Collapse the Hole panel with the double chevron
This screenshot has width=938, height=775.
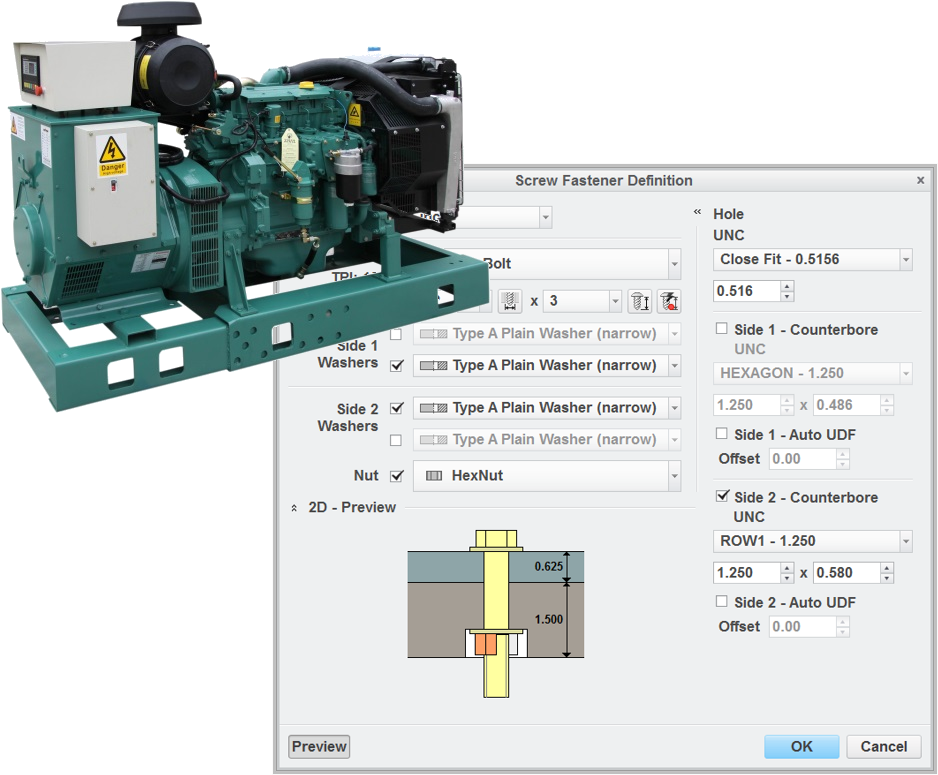pyautogui.click(x=697, y=211)
